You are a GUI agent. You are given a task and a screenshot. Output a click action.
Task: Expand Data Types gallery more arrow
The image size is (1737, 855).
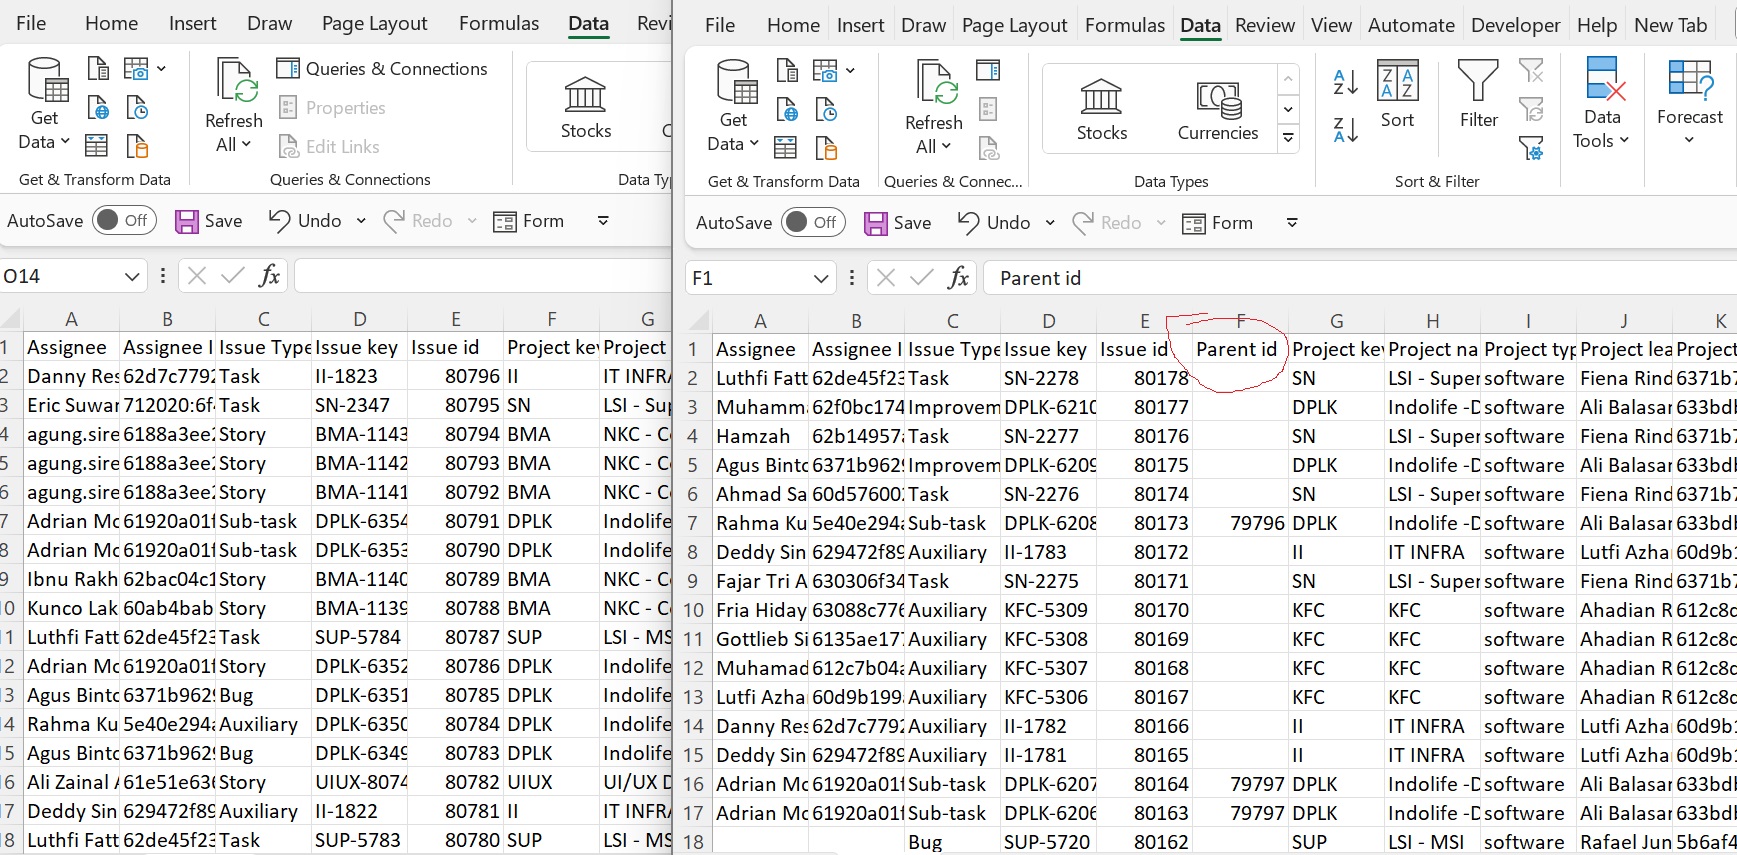click(1288, 138)
